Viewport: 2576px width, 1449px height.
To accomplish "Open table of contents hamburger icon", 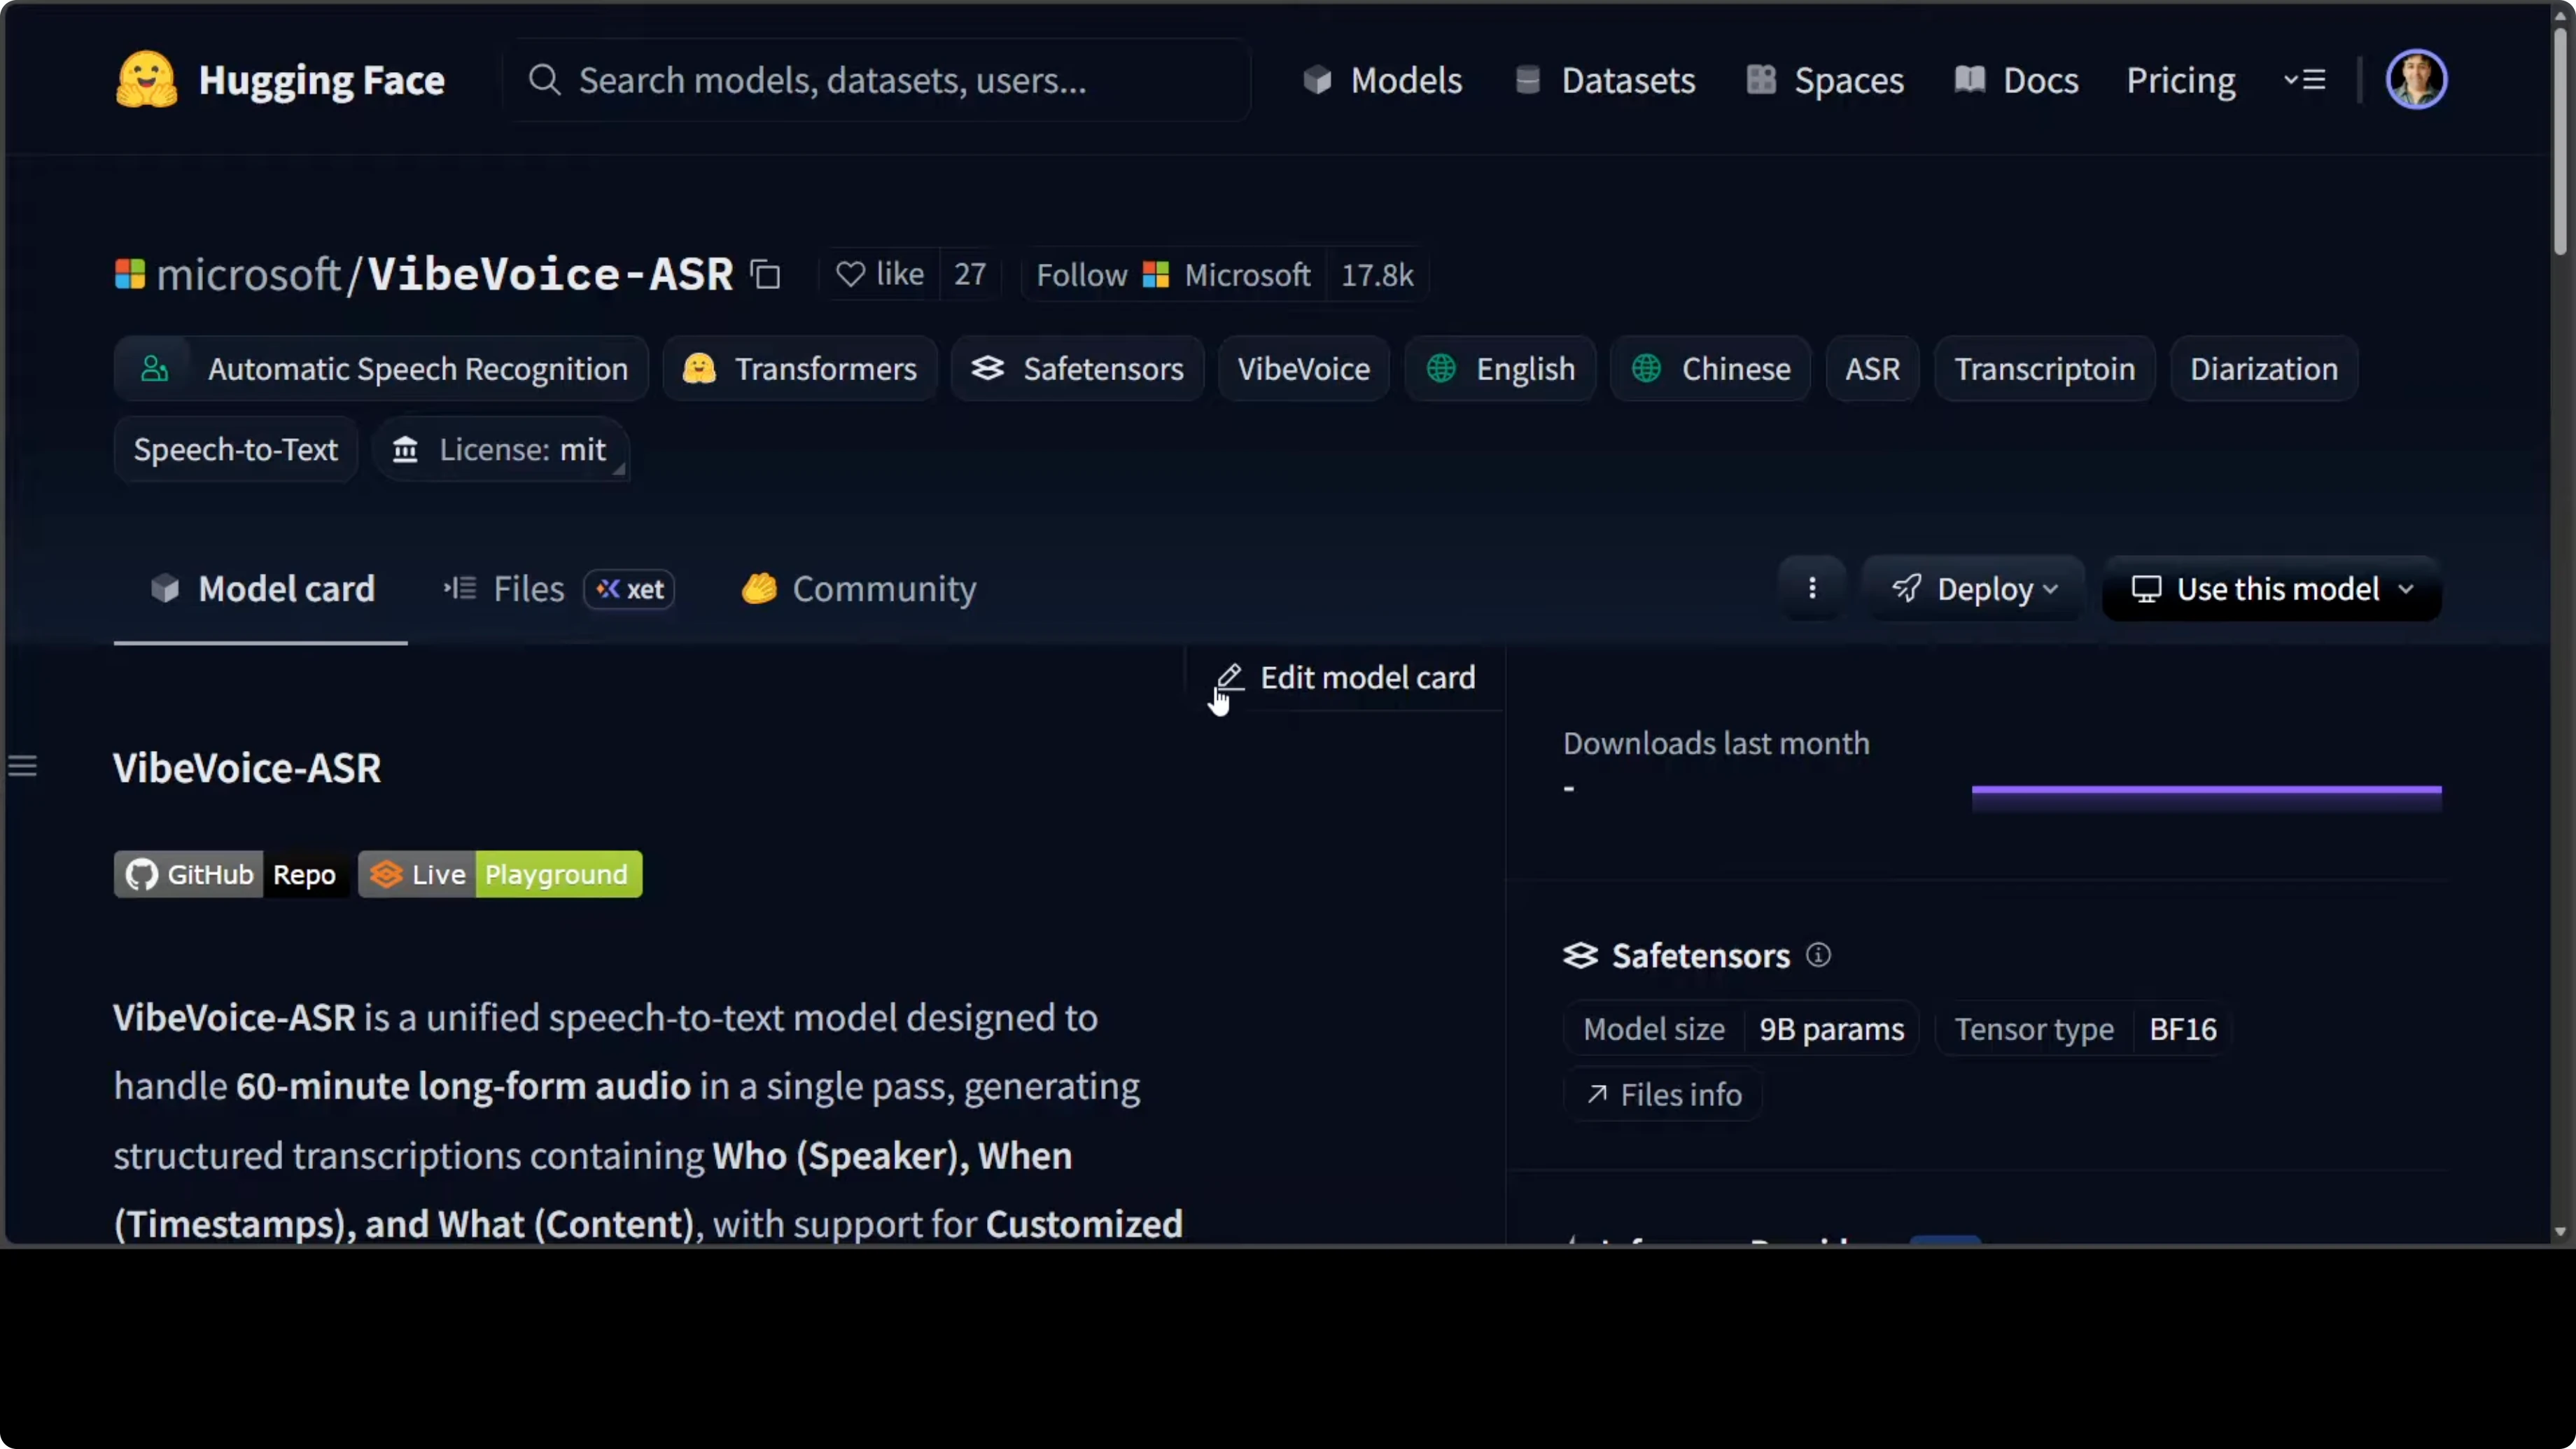I will click(22, 767).
